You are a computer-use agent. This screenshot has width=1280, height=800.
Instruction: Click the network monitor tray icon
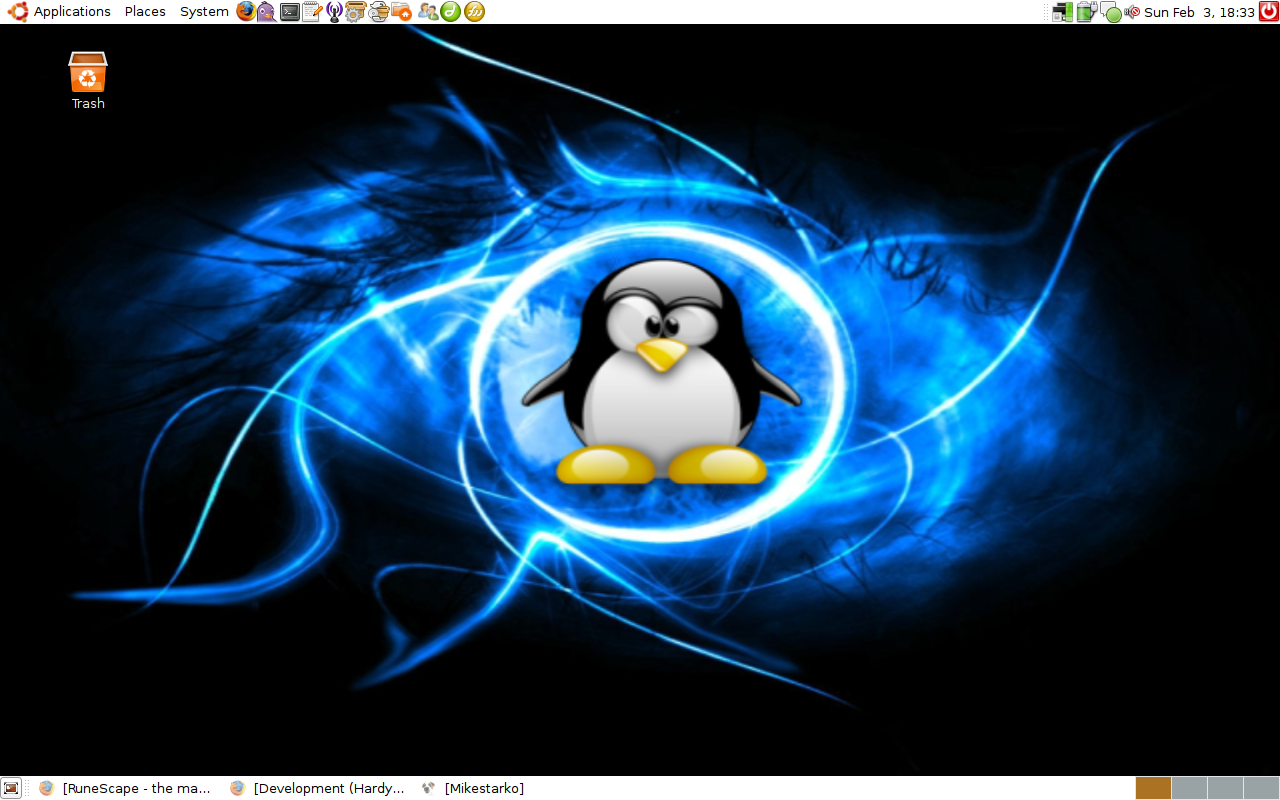tap(1063, 12)
